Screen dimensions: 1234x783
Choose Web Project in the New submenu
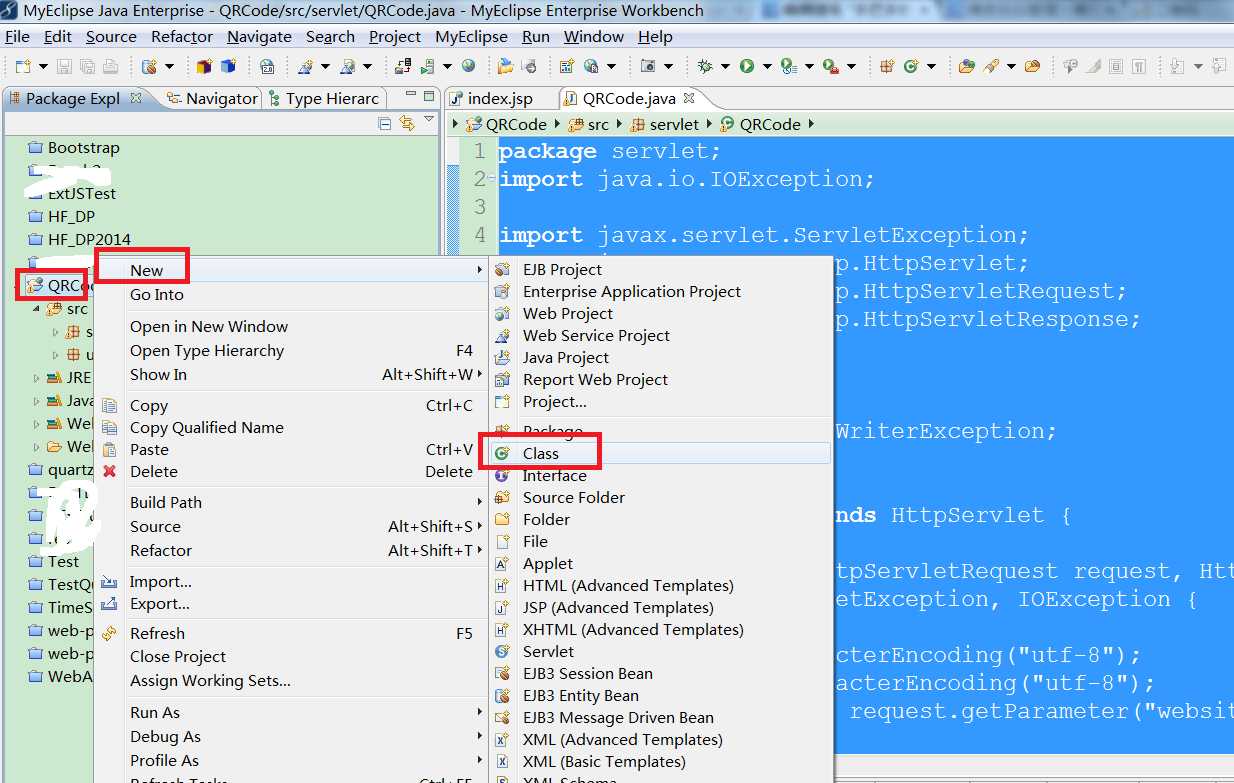tap(661, 313)
